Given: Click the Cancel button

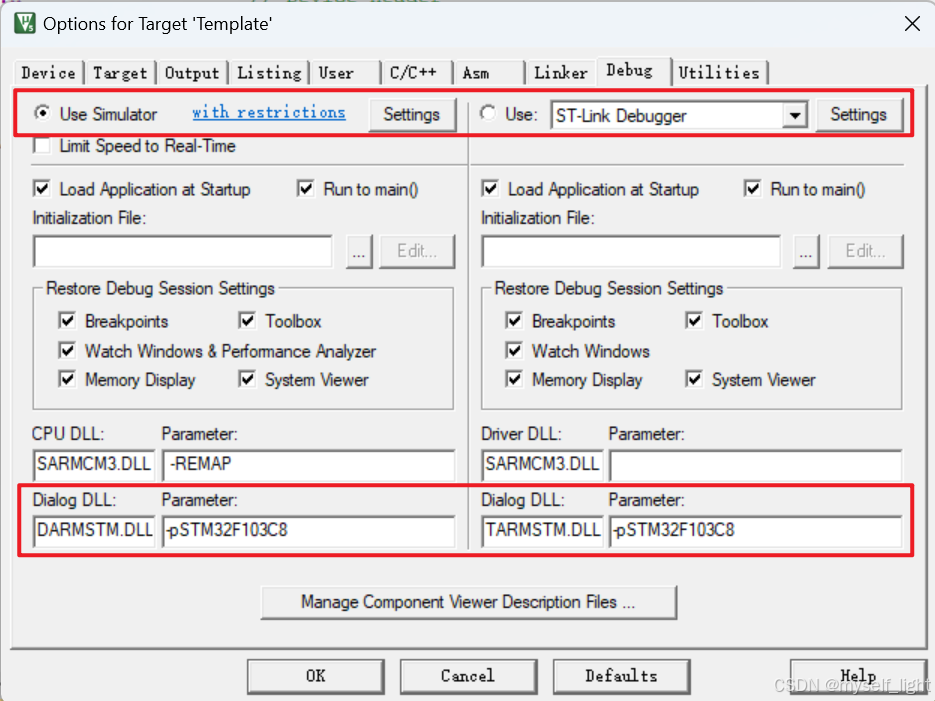Looking at the screenshot, I should pos(468,677).
